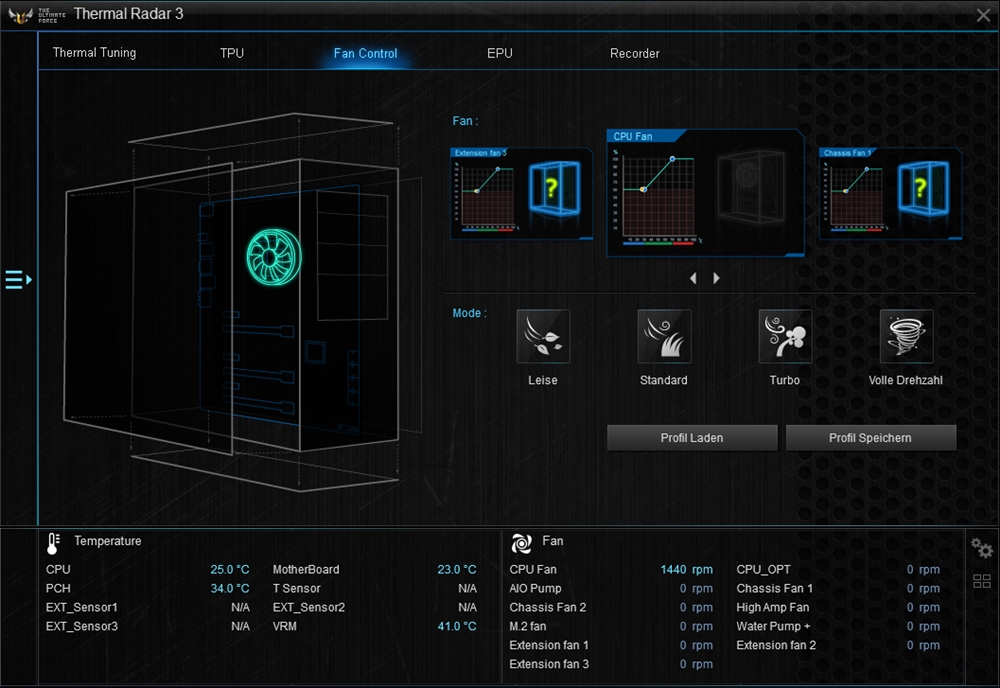Screen dimensions: 1000x688
Task: Select the Standard mode icon
Action: click(x=664, y=336)
